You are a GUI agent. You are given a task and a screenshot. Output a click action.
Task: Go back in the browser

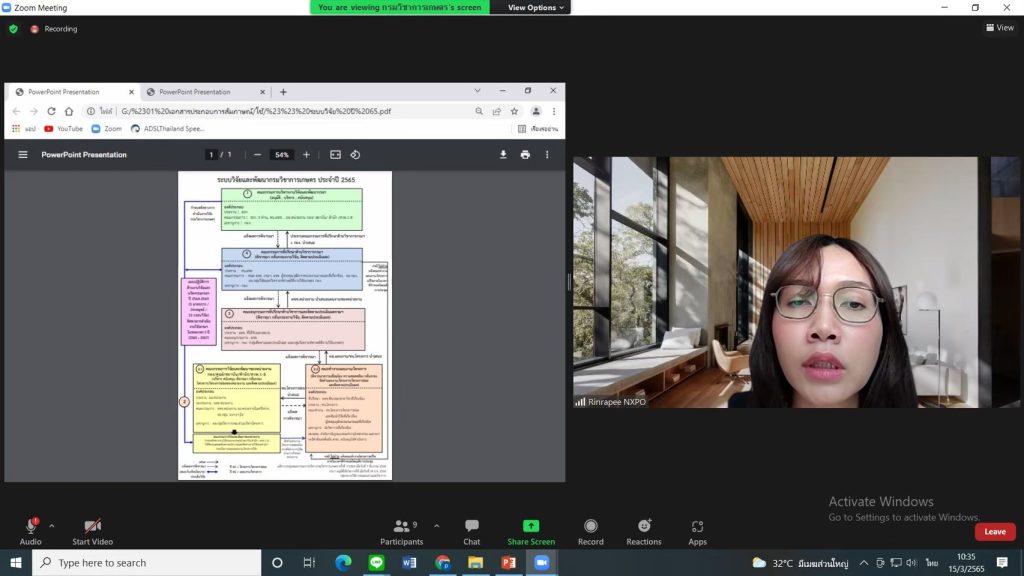coord(16,111)
